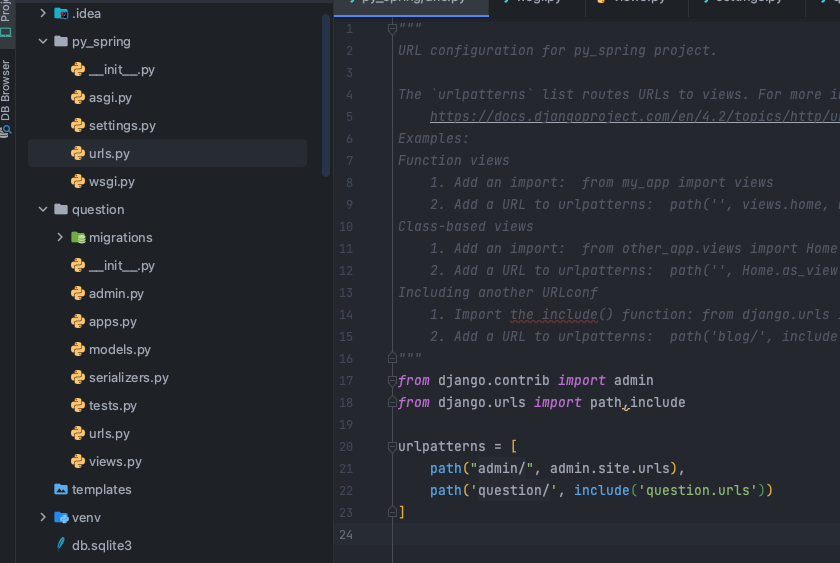Click the Python icon beside apps.py
Screen dimensions: 840x563
click(x=78, y=321)
